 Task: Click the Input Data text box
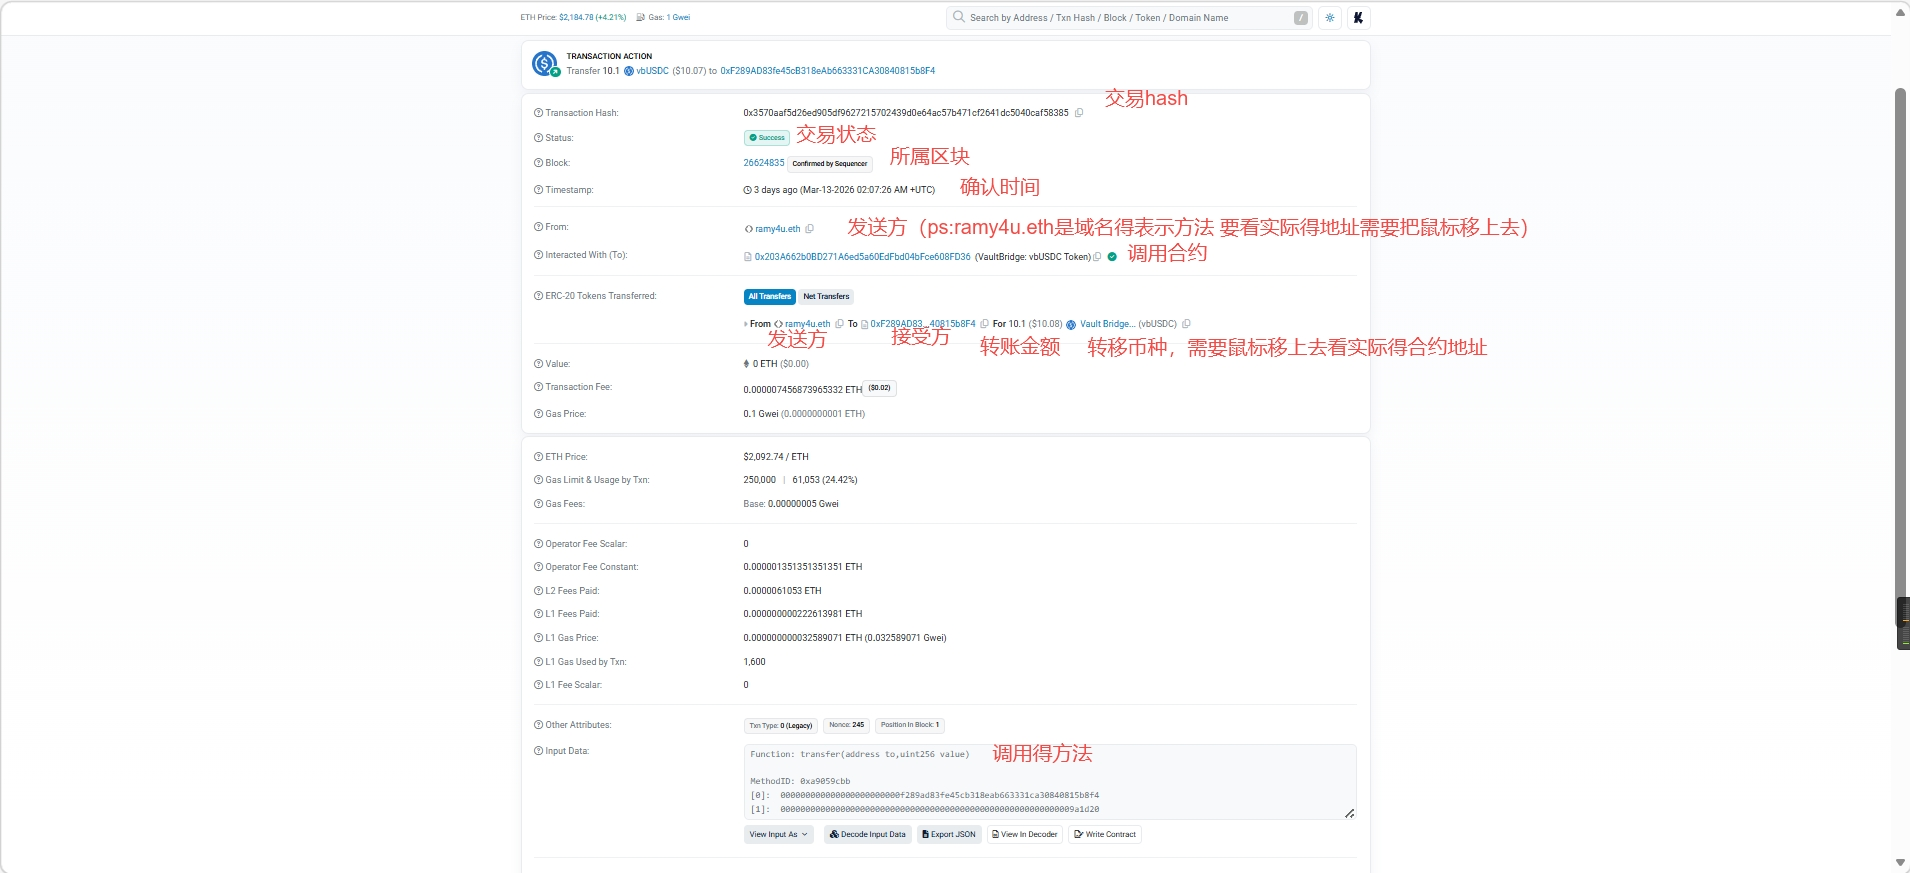[1050, 782]
